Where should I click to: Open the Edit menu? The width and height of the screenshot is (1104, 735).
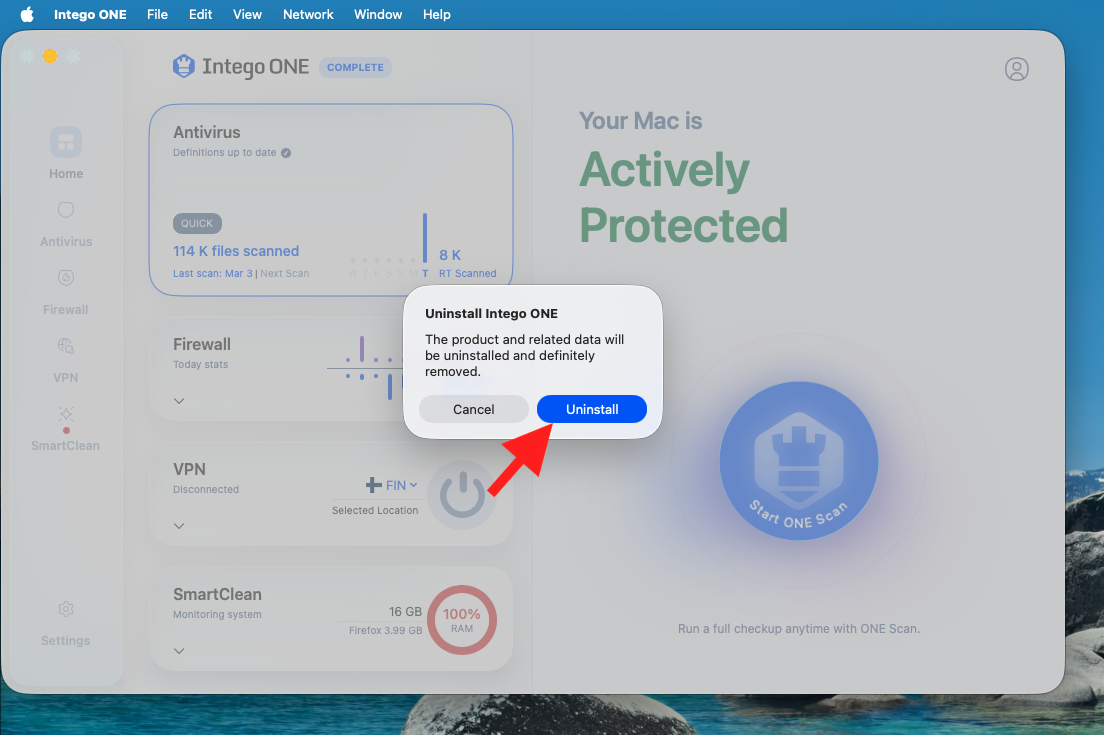[200, 14]
